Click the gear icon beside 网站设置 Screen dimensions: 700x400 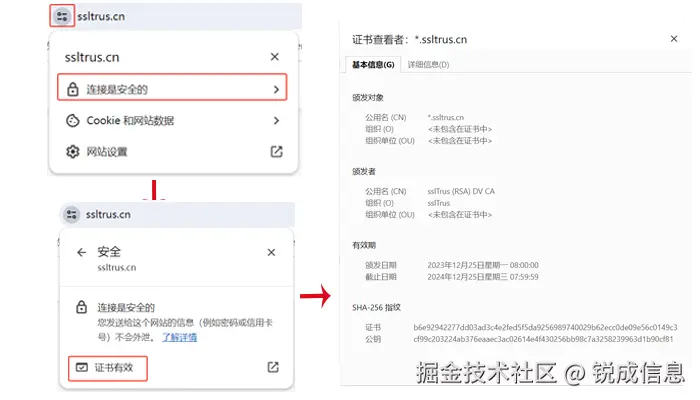tap(73, 152)
